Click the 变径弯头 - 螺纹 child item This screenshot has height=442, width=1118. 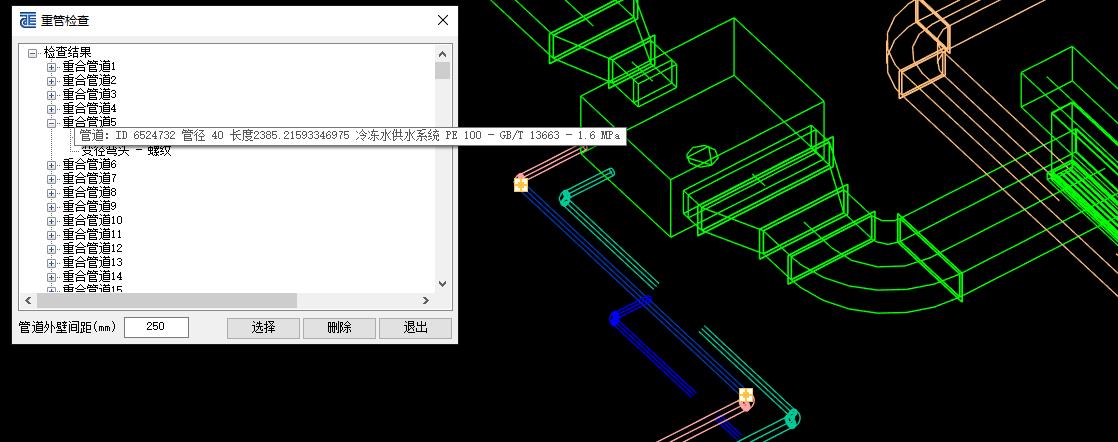point(126,151)
